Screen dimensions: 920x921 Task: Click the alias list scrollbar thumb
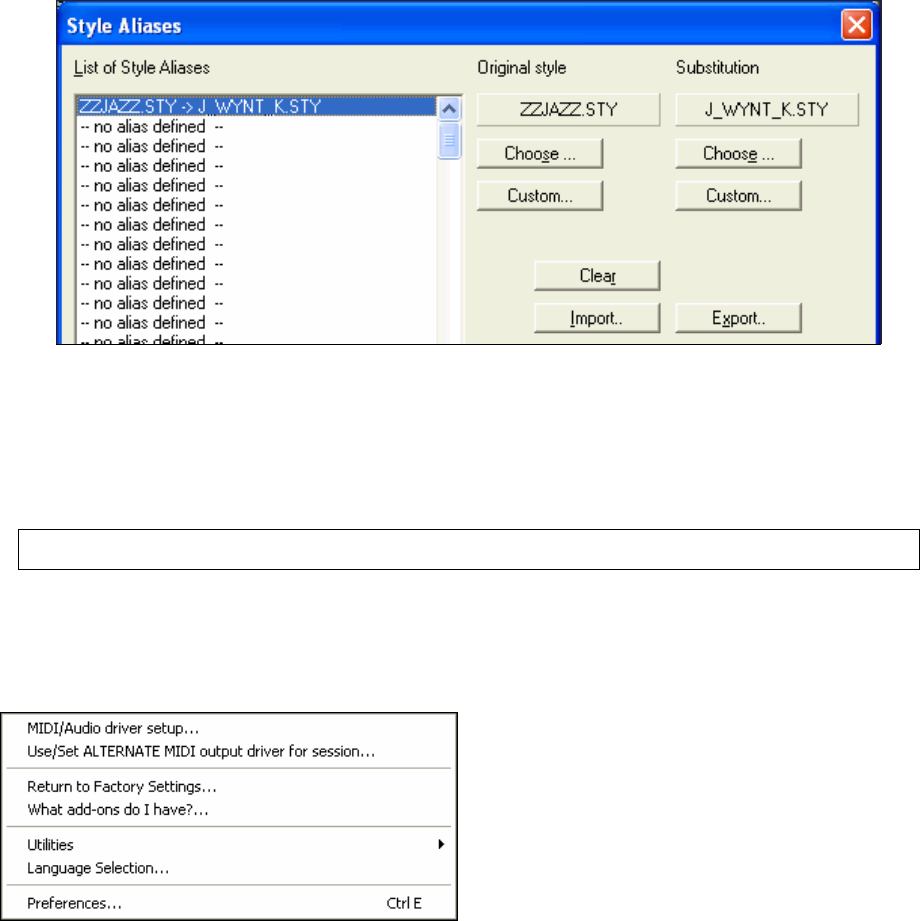point(449,140)
